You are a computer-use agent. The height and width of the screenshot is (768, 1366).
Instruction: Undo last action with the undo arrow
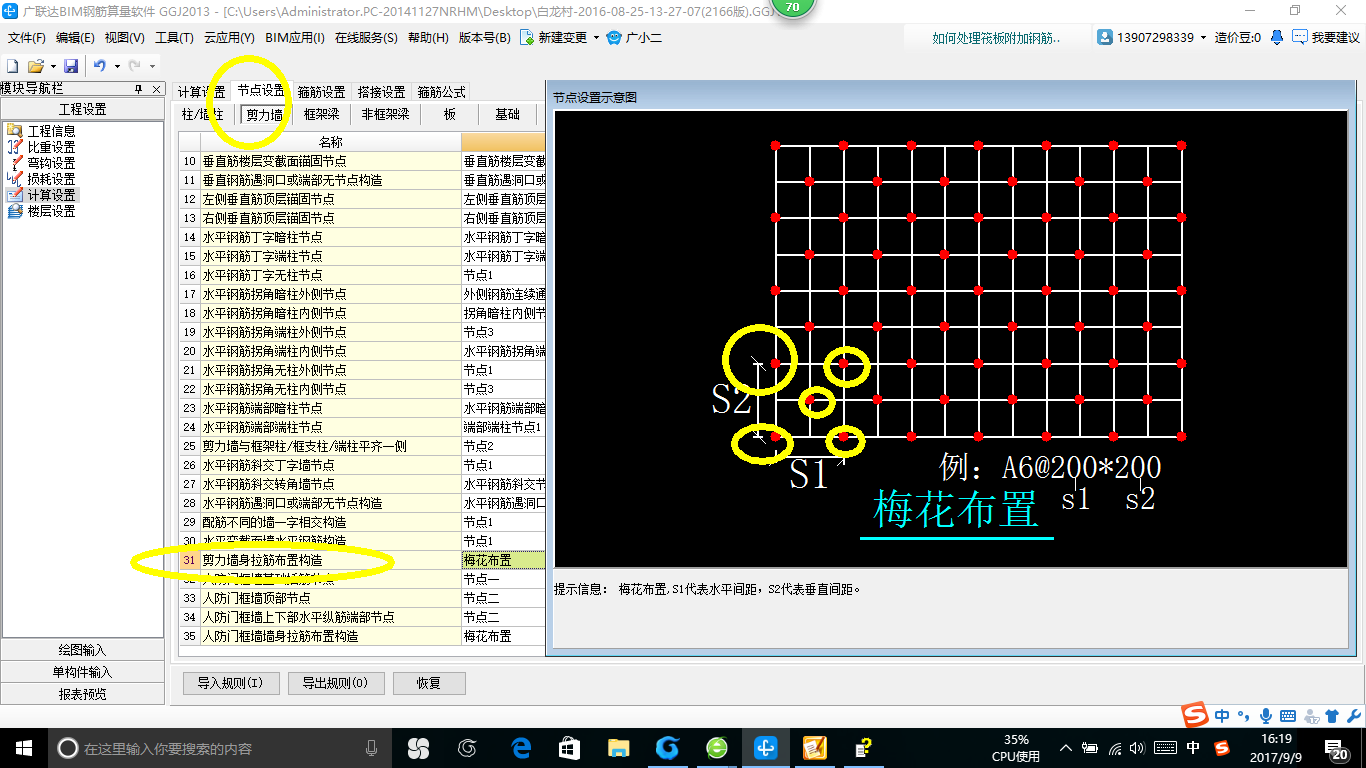coord(100,66)
